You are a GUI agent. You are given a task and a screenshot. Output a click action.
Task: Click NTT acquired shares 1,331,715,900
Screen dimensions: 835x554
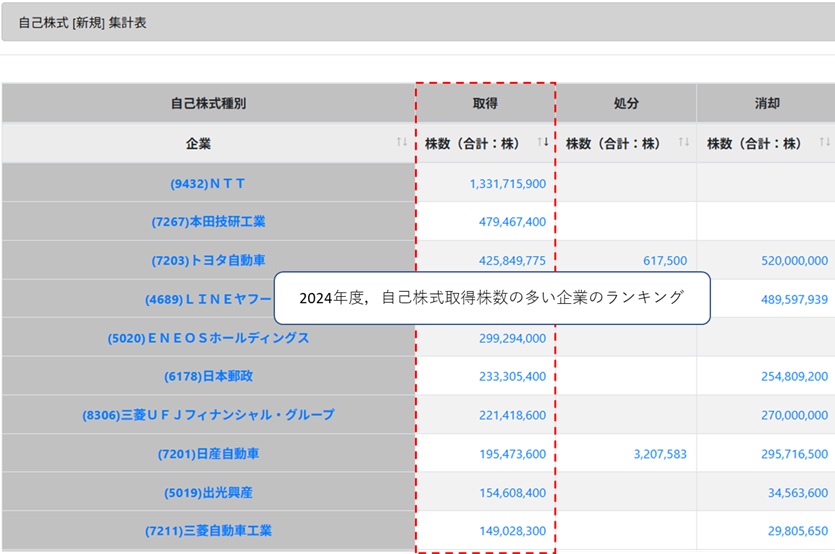click(x=507, y=184)
